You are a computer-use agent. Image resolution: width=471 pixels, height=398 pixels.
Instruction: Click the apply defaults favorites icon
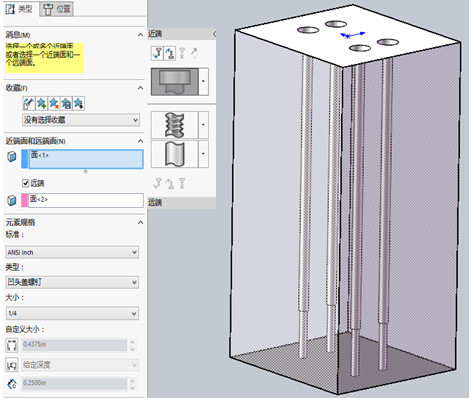[x=29, y=103]
